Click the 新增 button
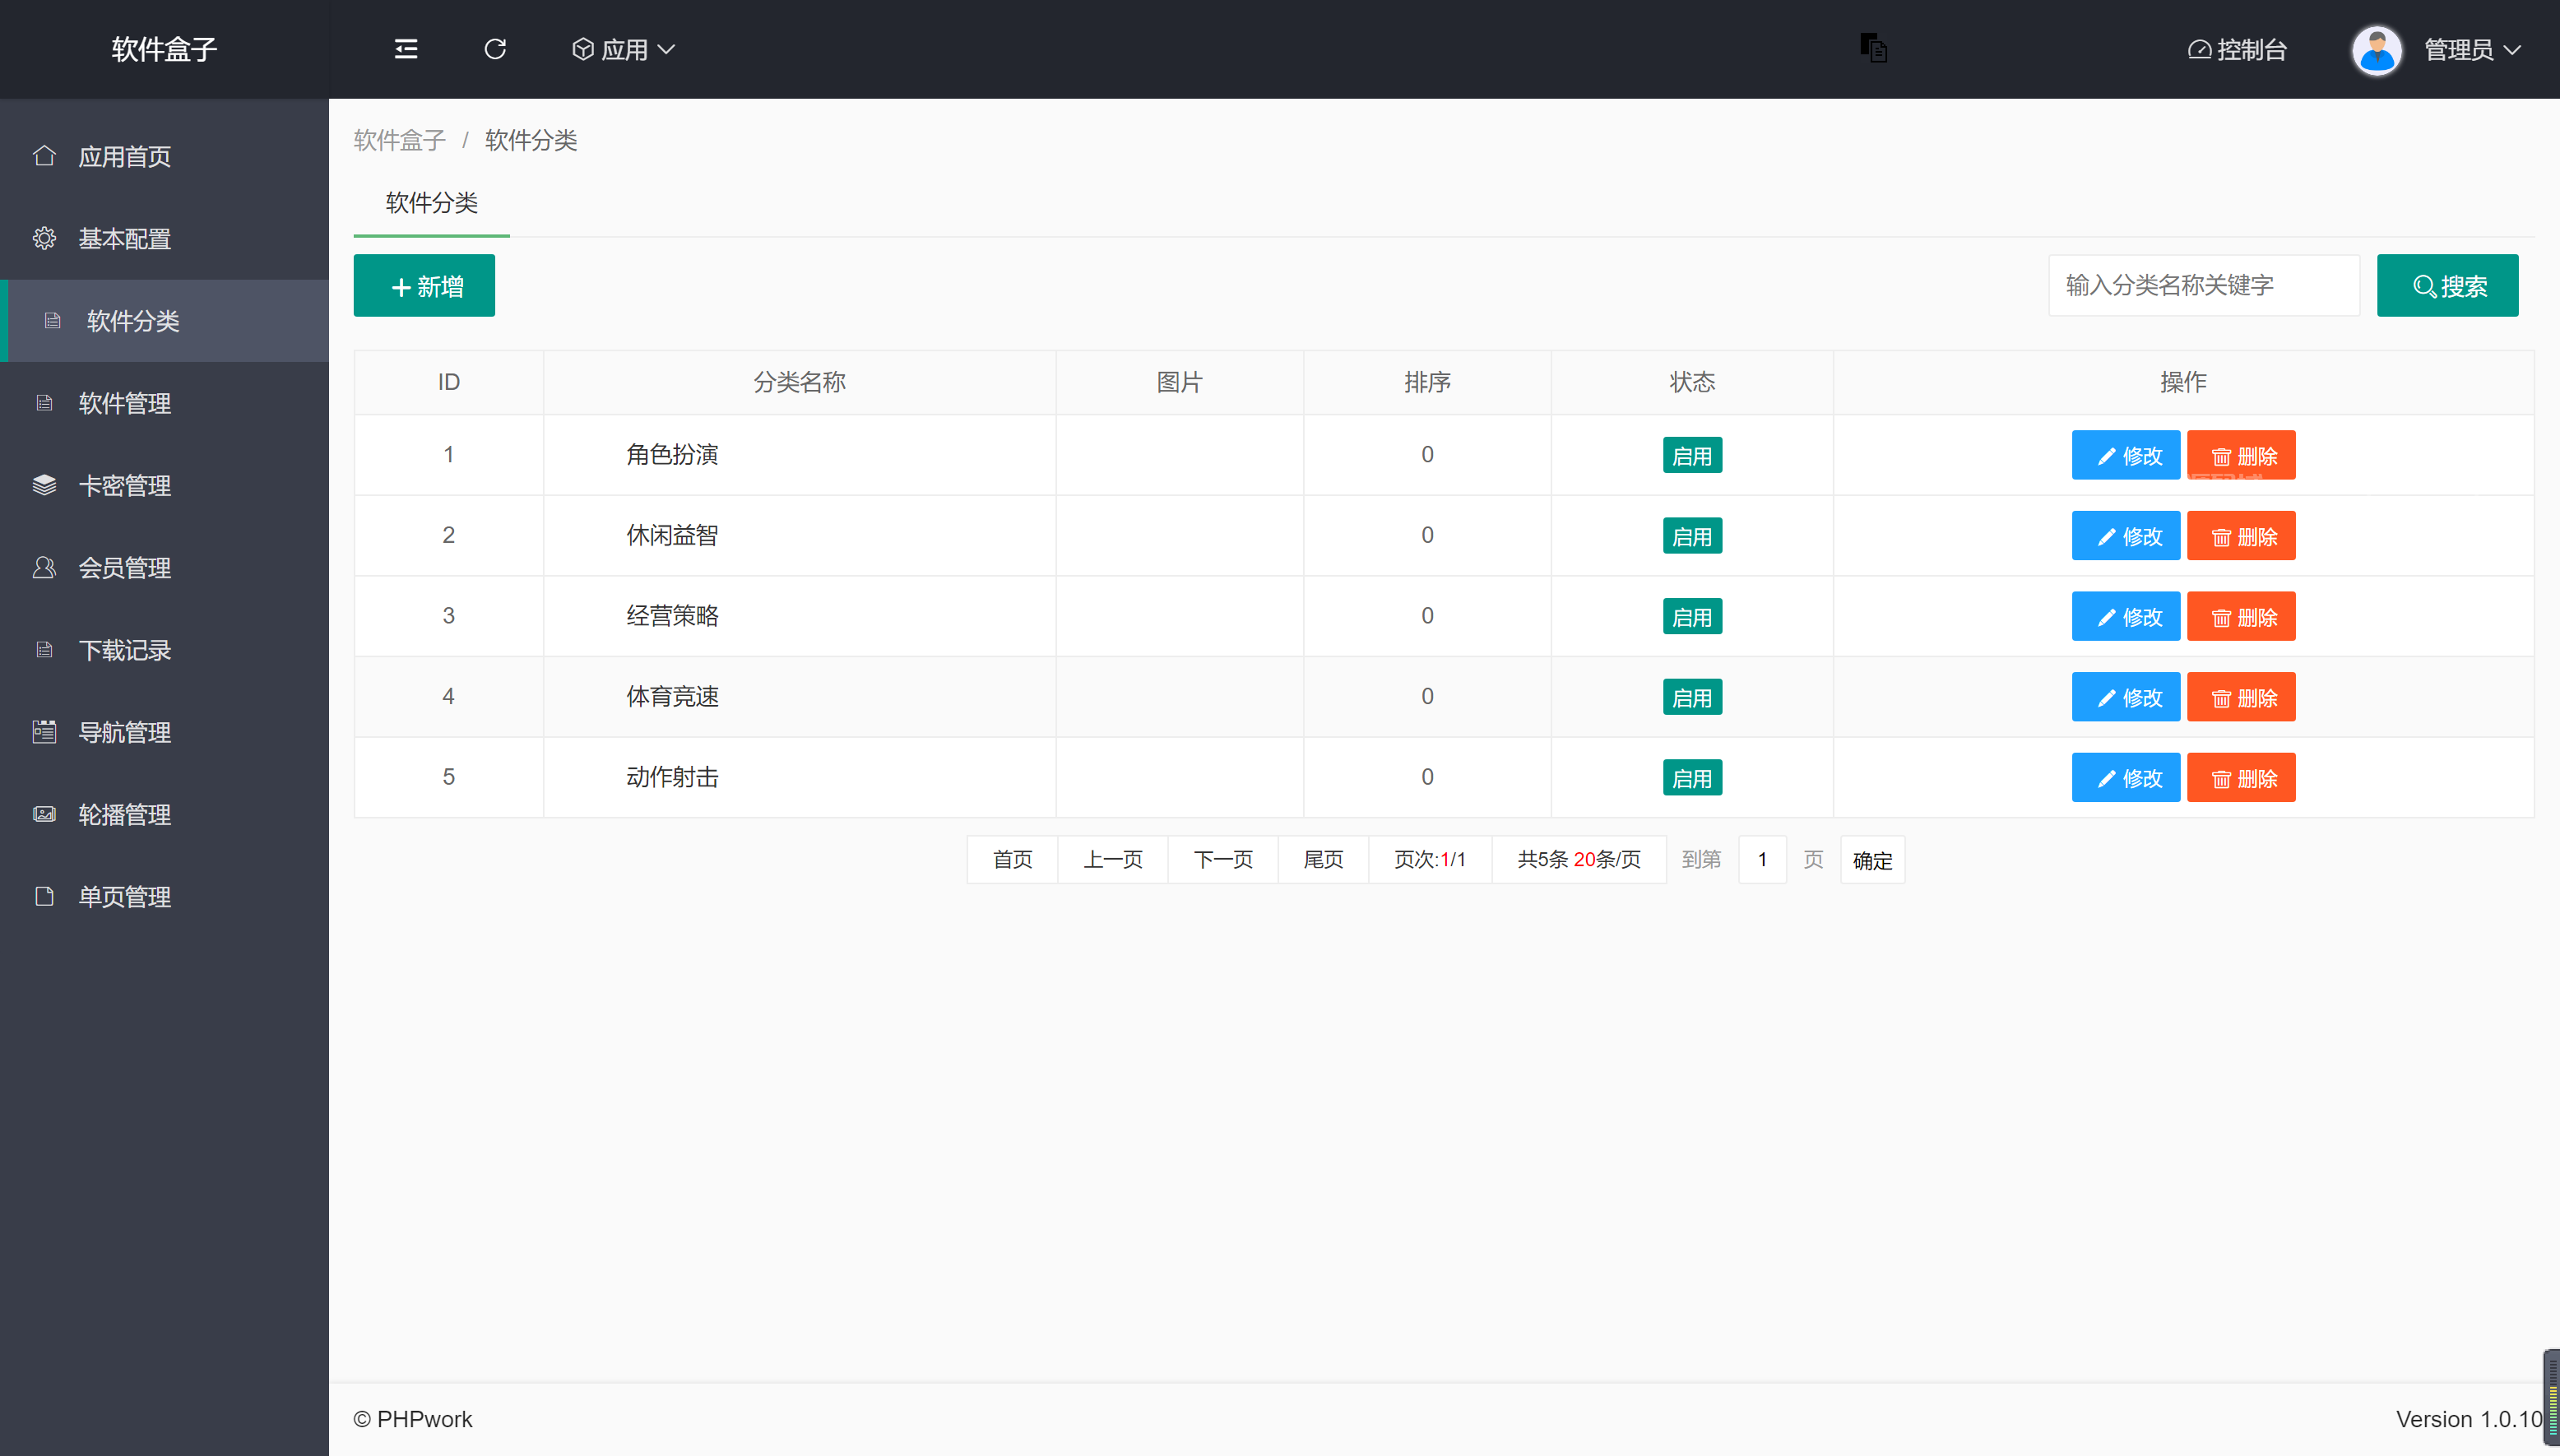2560x1456 pixels. click(x=424, y=286)
